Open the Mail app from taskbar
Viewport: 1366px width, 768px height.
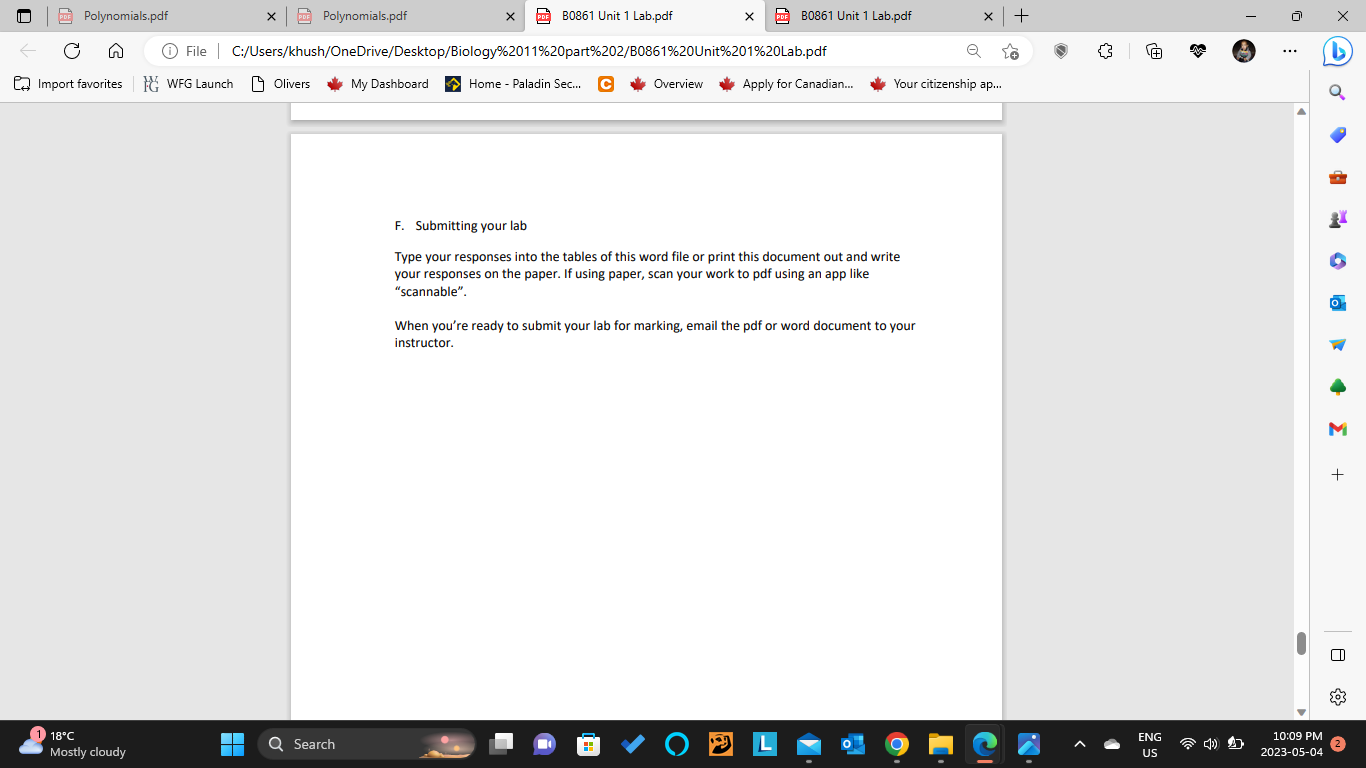coord(809,744)
